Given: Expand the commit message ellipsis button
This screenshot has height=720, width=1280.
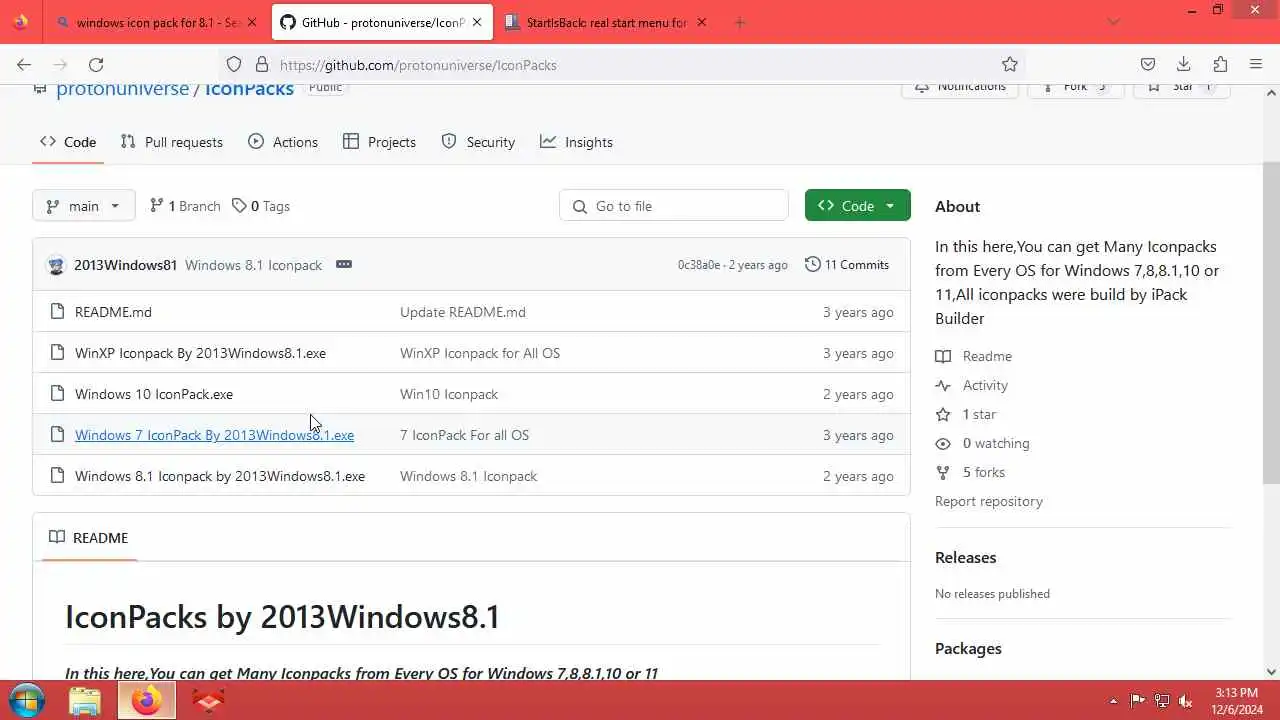Looking at the screenshot, I should 344,264.
